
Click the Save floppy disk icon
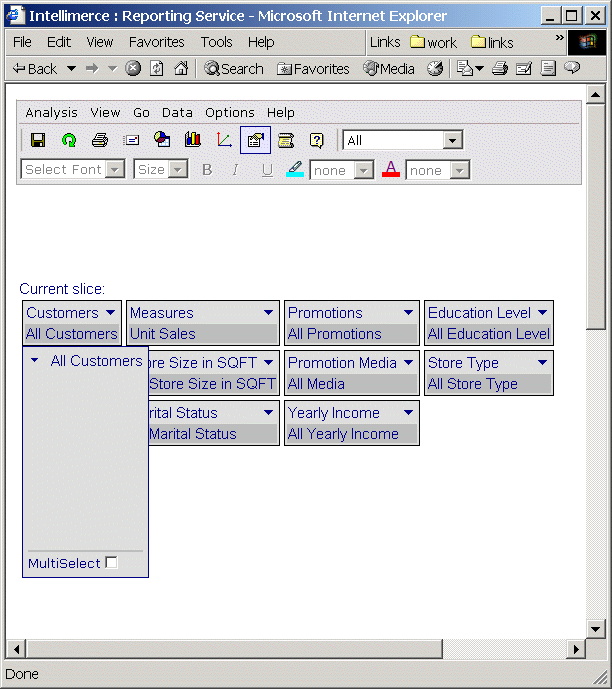pyautogui.click(x=38, y=140)
